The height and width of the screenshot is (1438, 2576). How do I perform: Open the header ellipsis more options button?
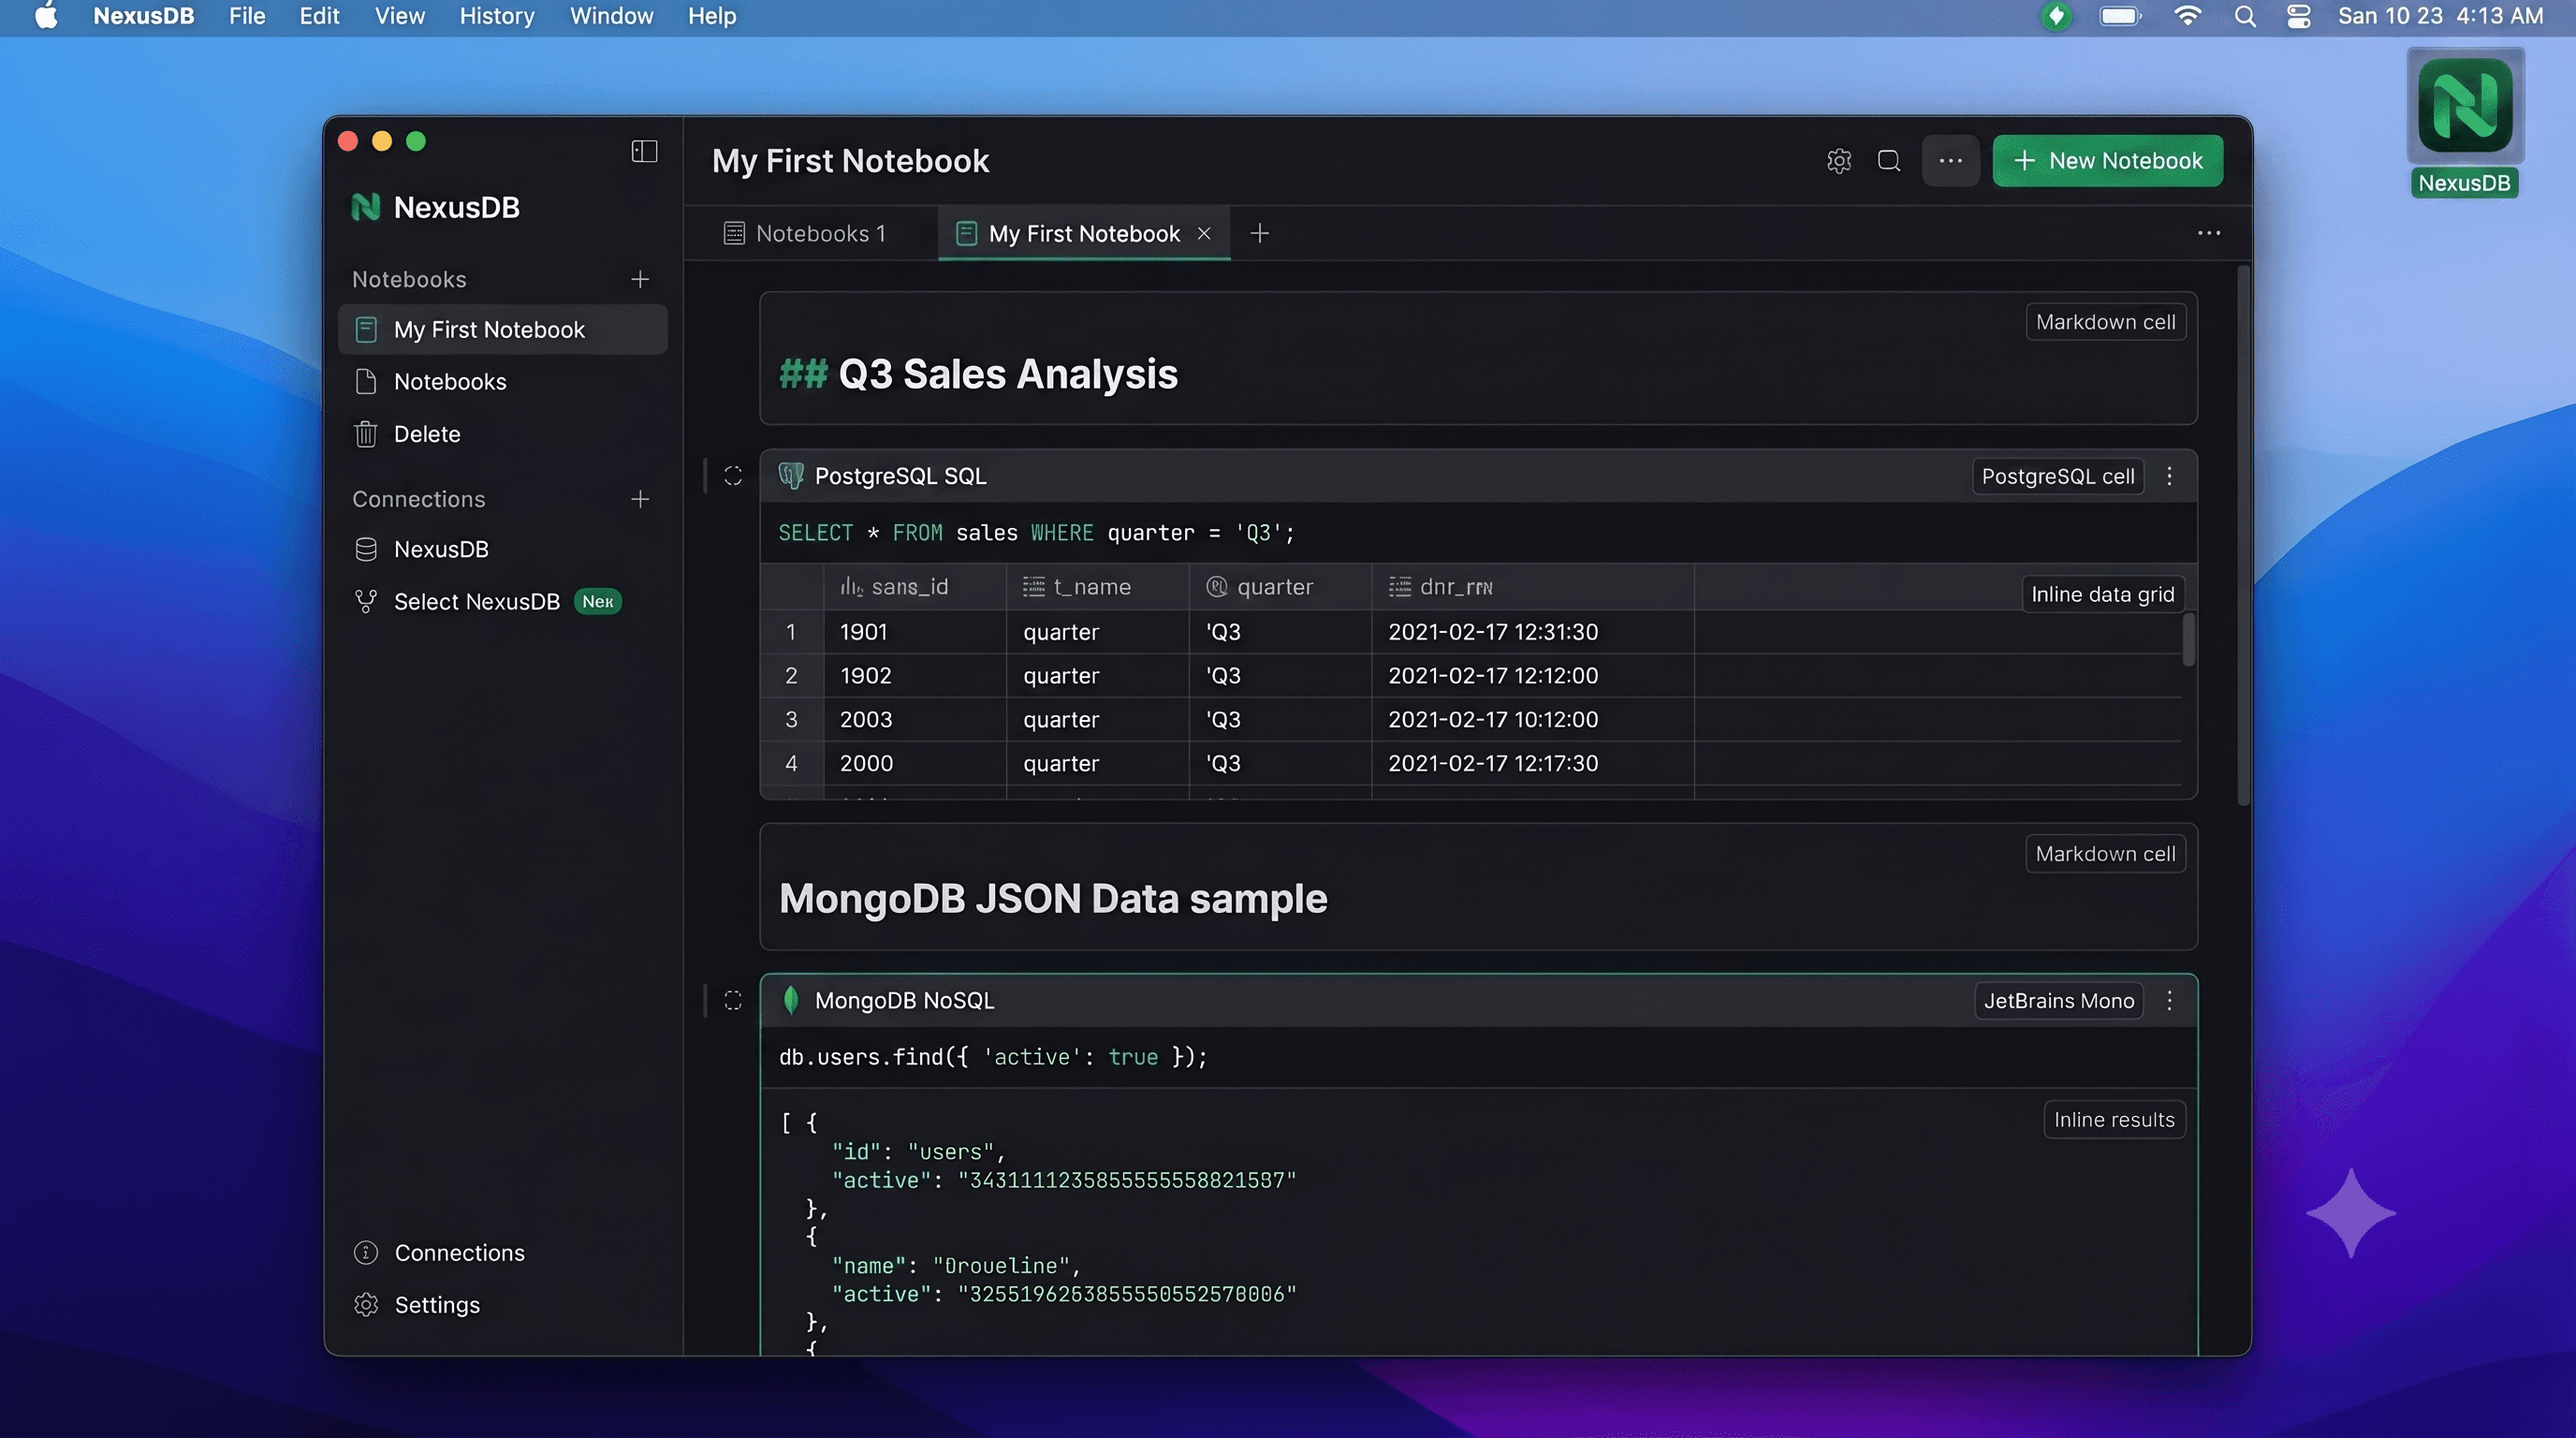tap(1950, 161)
